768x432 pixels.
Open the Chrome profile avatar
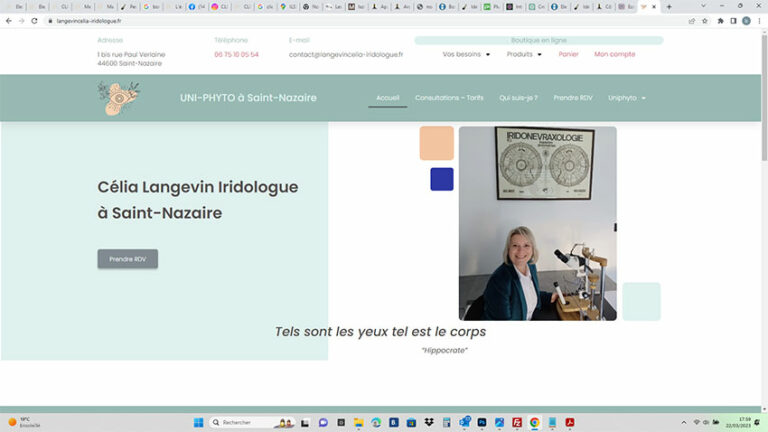point(746,21)
